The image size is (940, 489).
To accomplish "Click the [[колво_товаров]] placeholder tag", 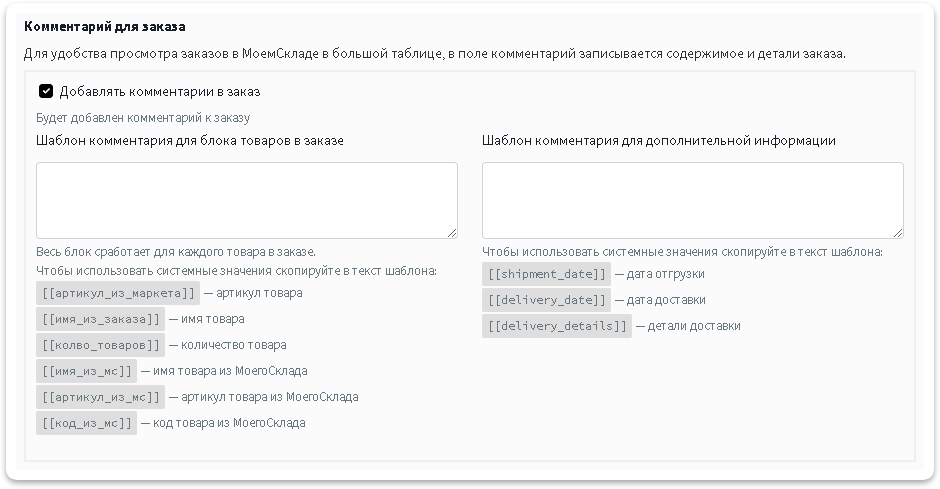I will tap(101, 345).
